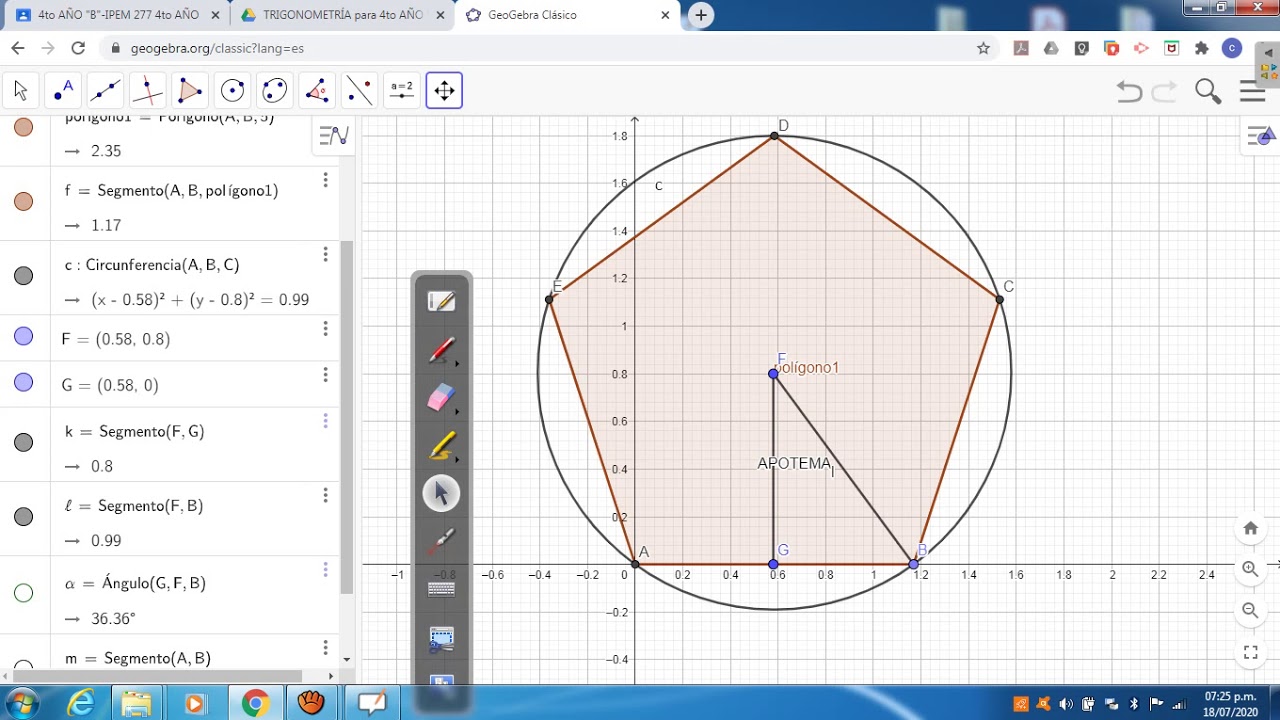Open the graphics view style bar
This screenshot has height=720, width=1280.
[1263, 137]
